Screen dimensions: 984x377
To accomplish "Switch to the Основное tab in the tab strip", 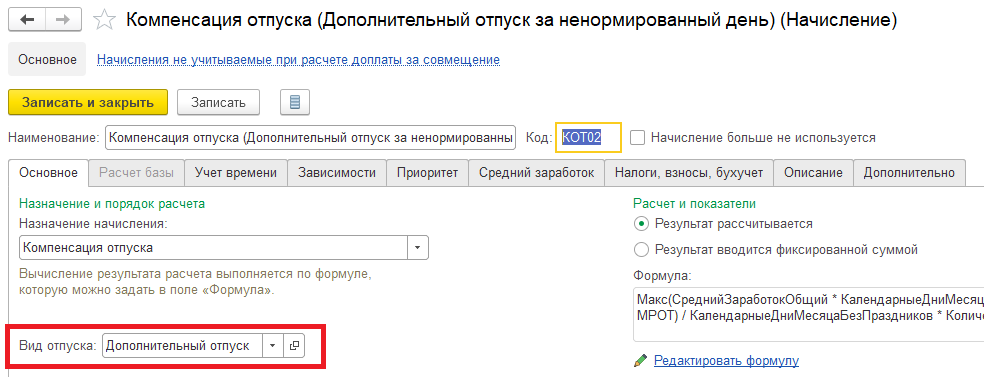I will coord(48,173).
